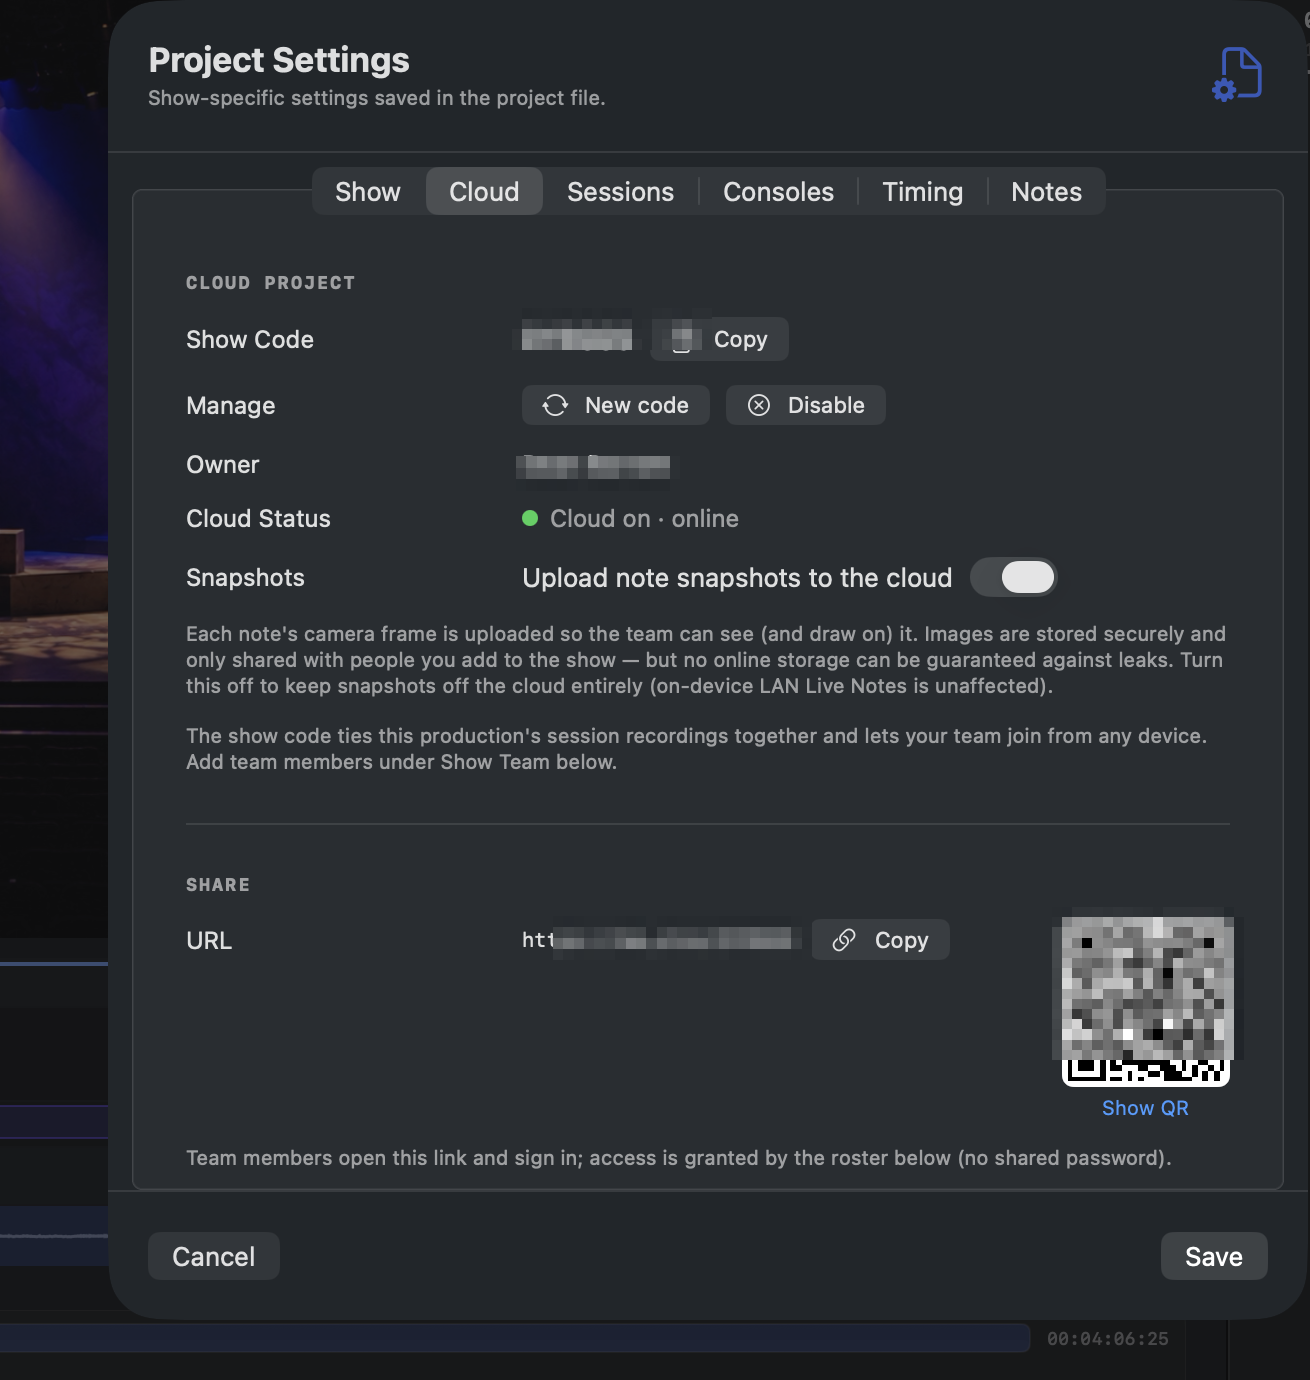Click the 'CLOUD PROJECT' section heading
The height and width of the screenshot is (1380, 1310).
tap(270, 283)
